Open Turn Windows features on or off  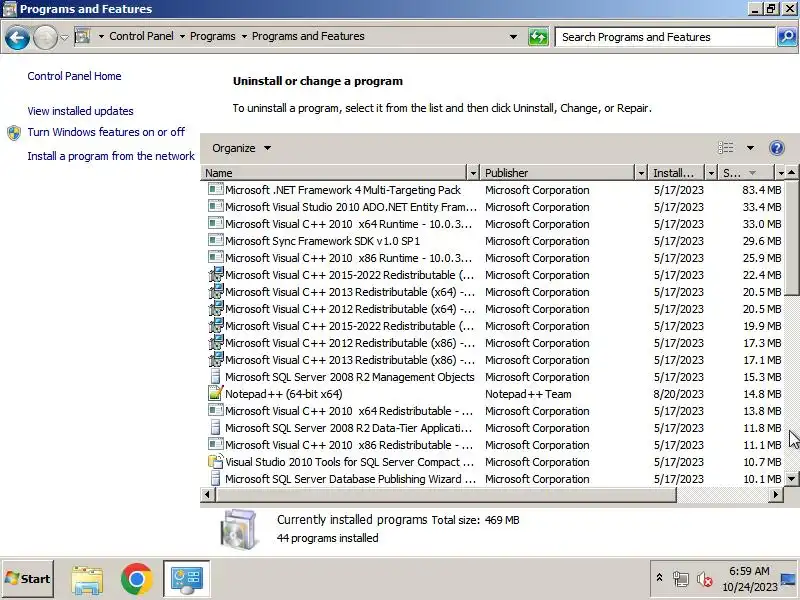(106, 132)
